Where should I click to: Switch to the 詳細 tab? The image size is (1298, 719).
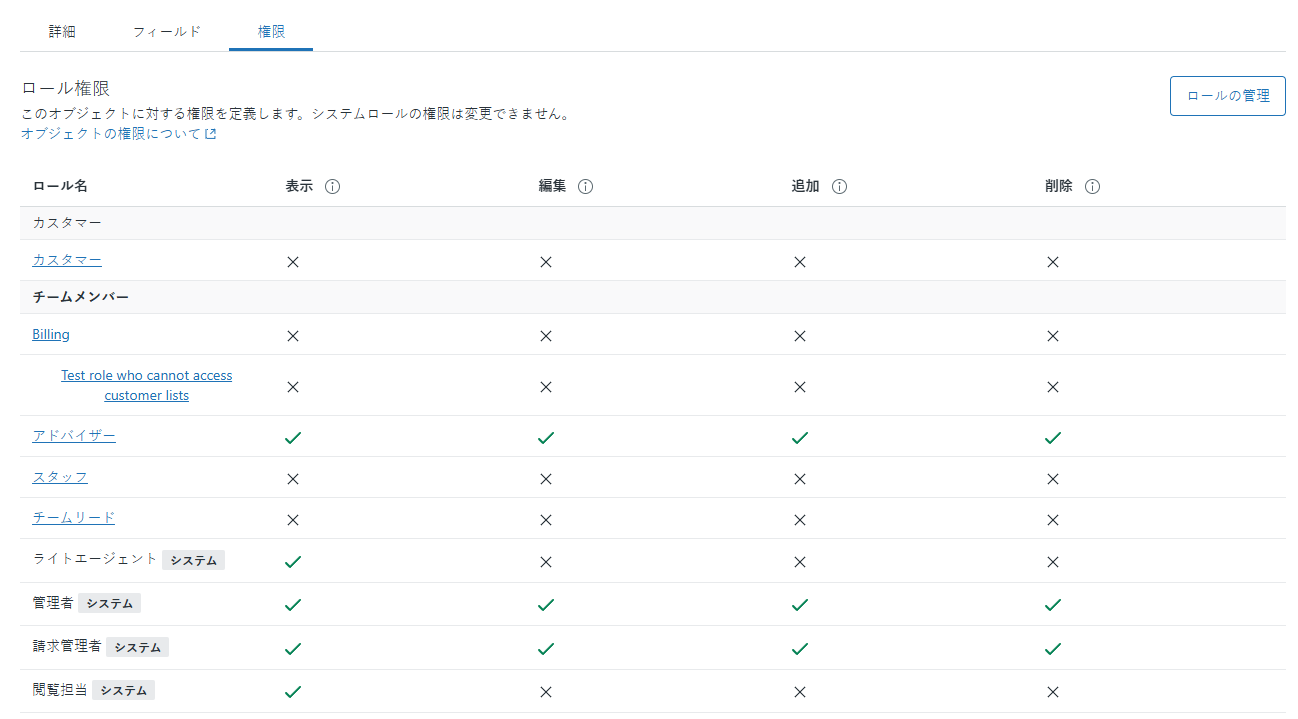tap(62, 32)
